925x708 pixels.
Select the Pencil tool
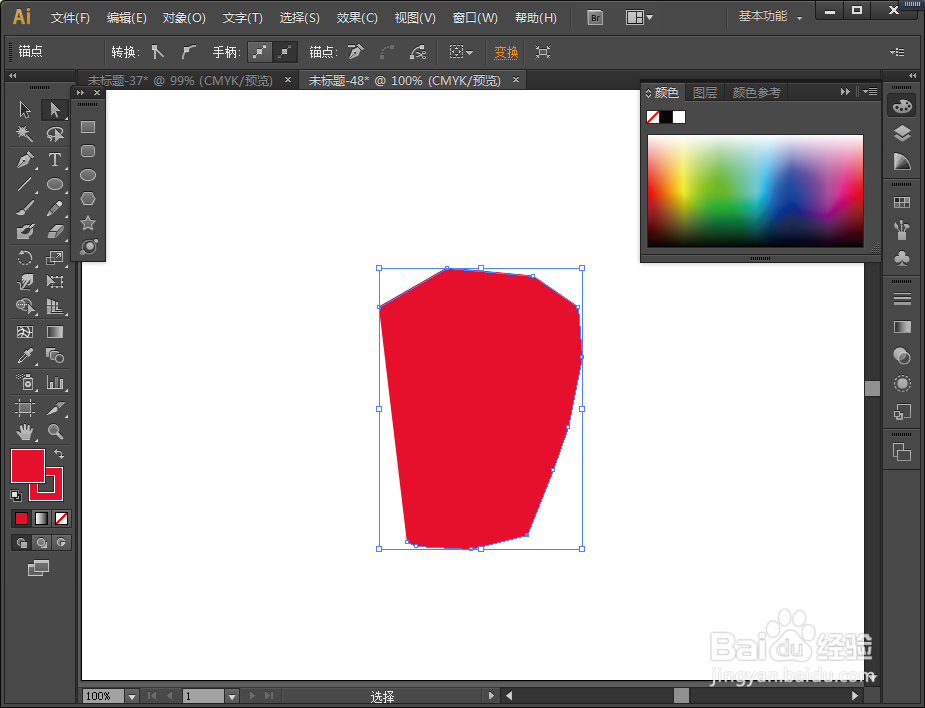tap(54, 208)
